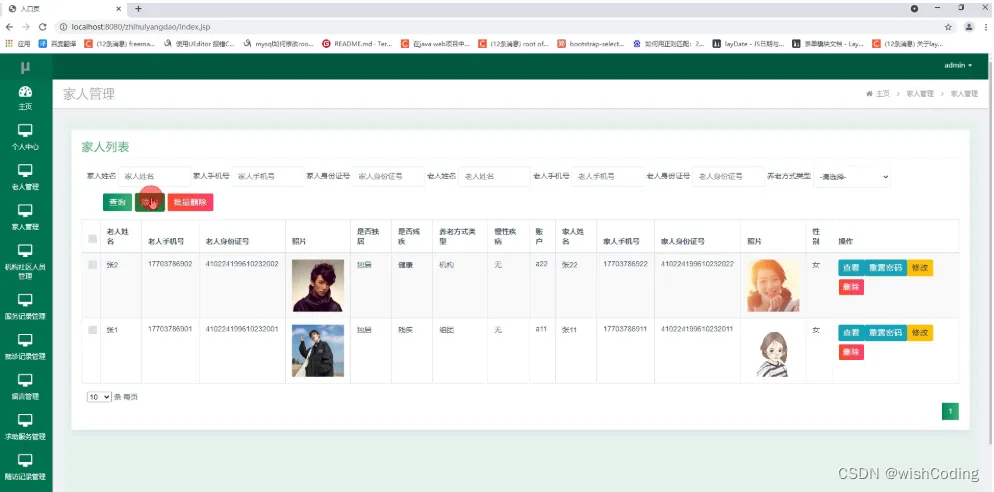
Task: Check the checkbox for row 张1
Action: pyautogui.click(x=93, y=330)
